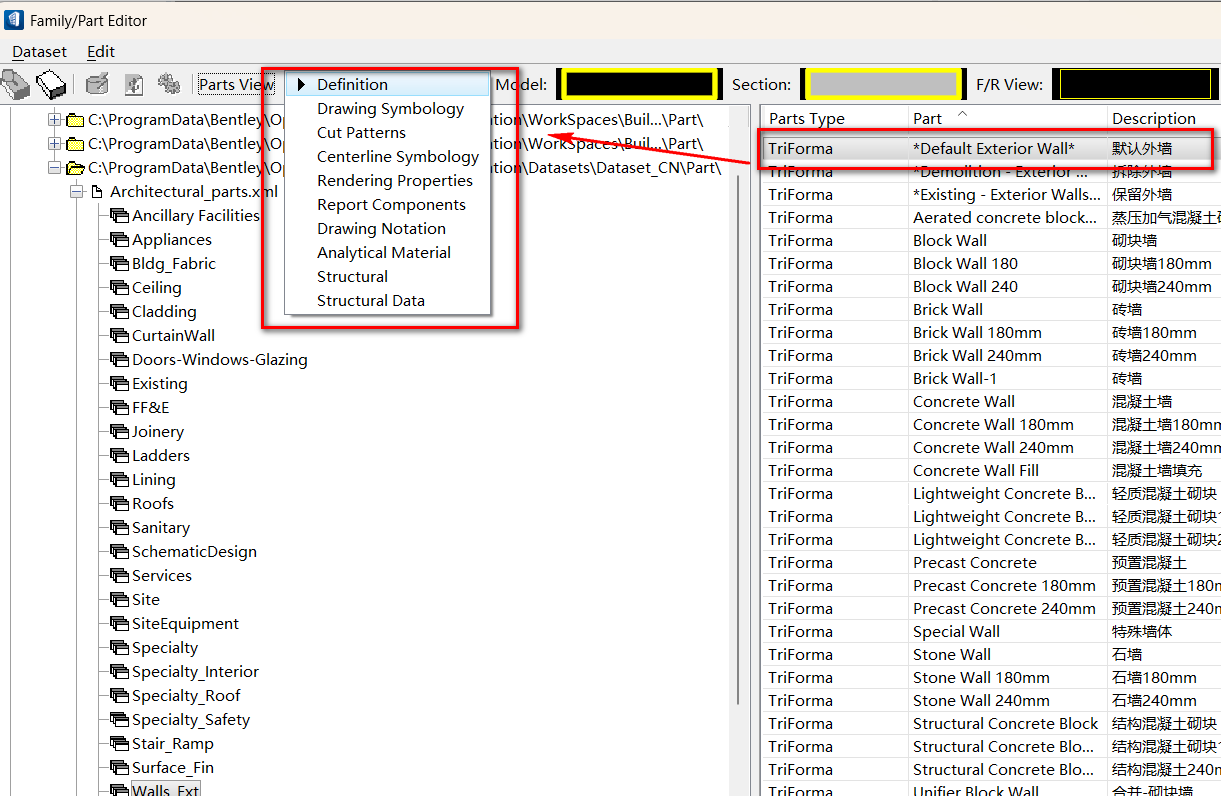The image size is (1221, 796).
Task: Select the Concrete Wall Fill part
Action: tap(991, 470)
